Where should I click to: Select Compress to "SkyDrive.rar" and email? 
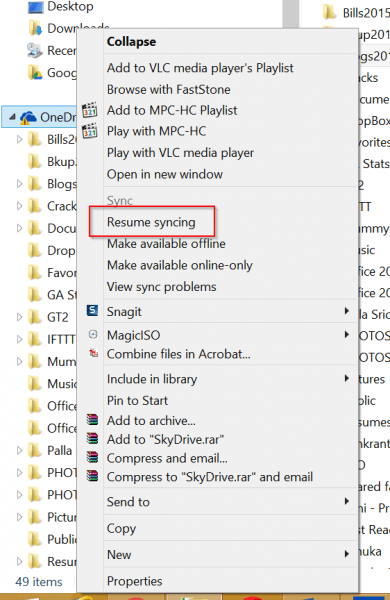pos(210,477)
